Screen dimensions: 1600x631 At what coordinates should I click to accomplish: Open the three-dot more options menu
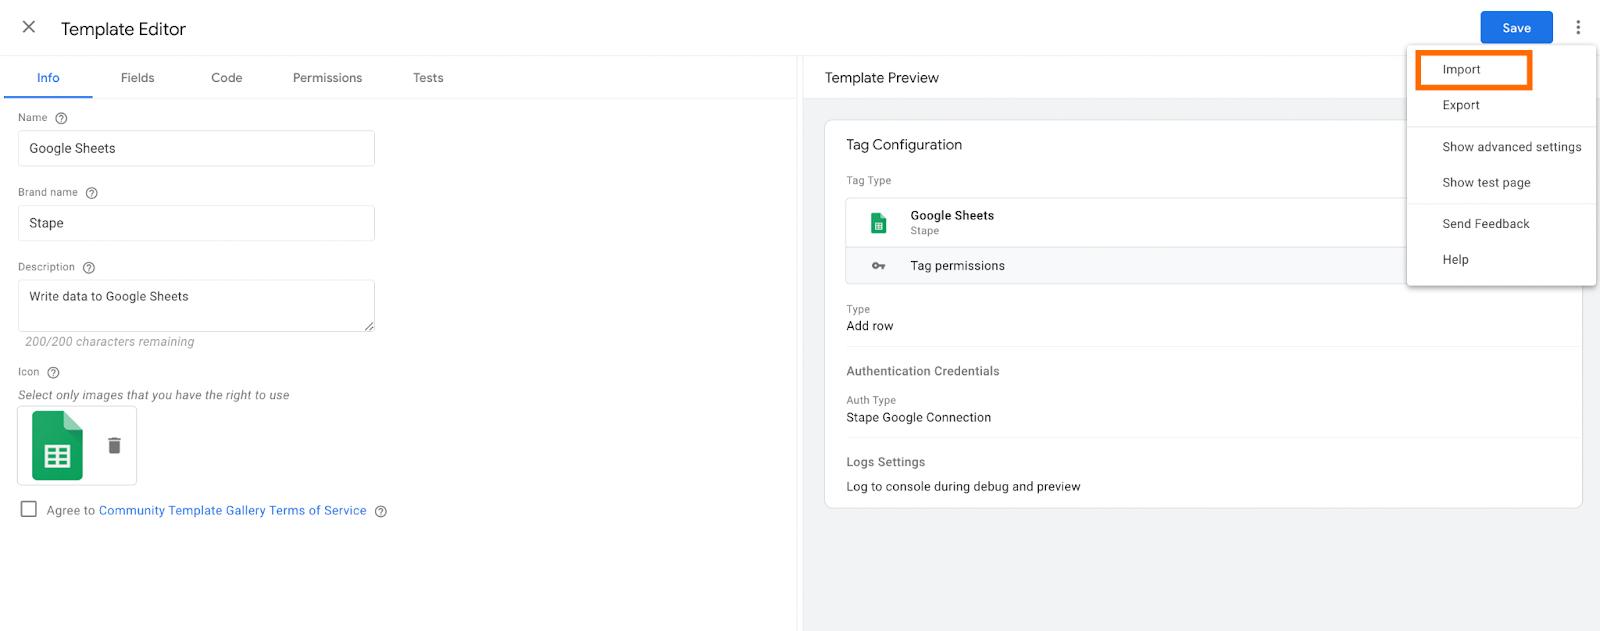[1578, 28]
